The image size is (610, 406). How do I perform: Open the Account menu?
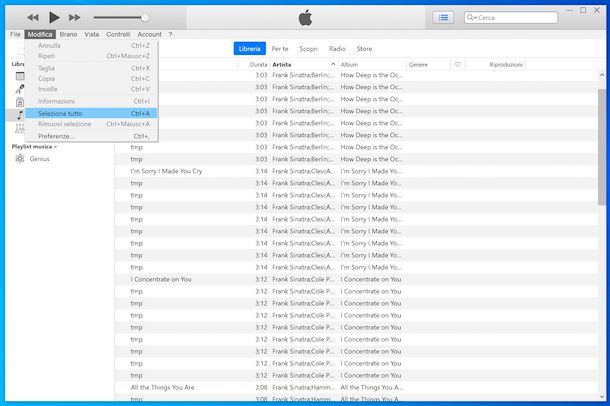tap(149, 34)
